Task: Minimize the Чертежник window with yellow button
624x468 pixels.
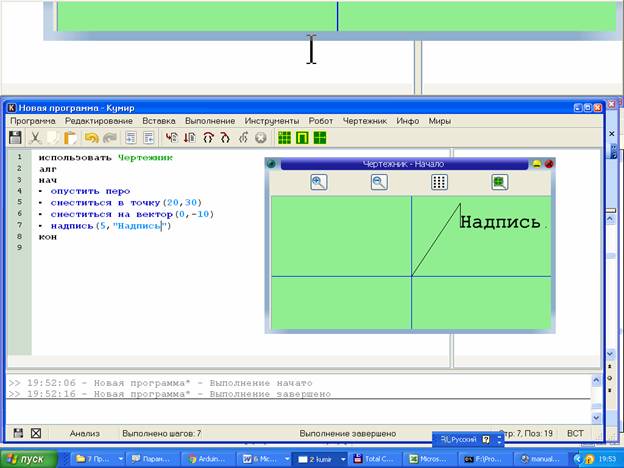Action: point(537,164)
